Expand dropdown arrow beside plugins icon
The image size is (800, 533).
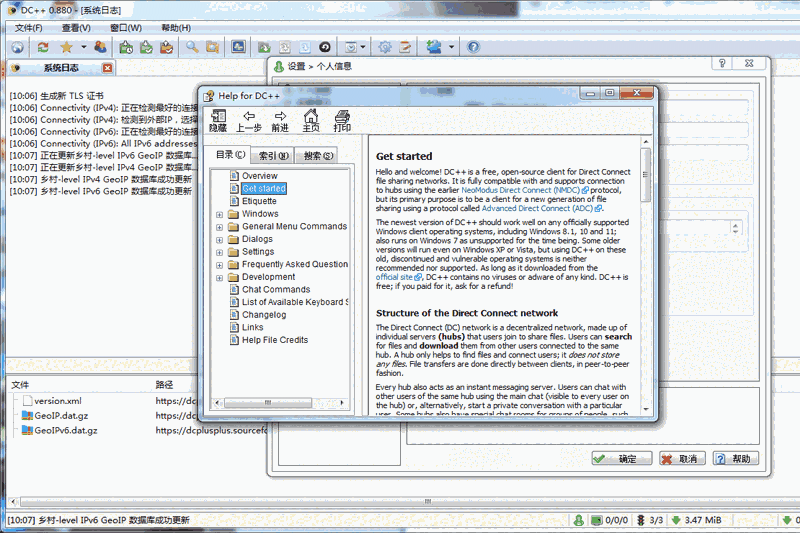(x=452, y=47)
